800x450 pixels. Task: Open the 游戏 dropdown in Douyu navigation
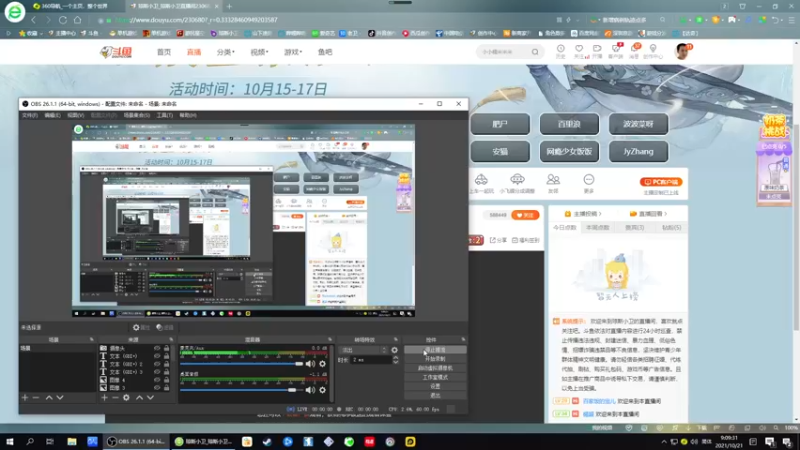tap(293, 52)
